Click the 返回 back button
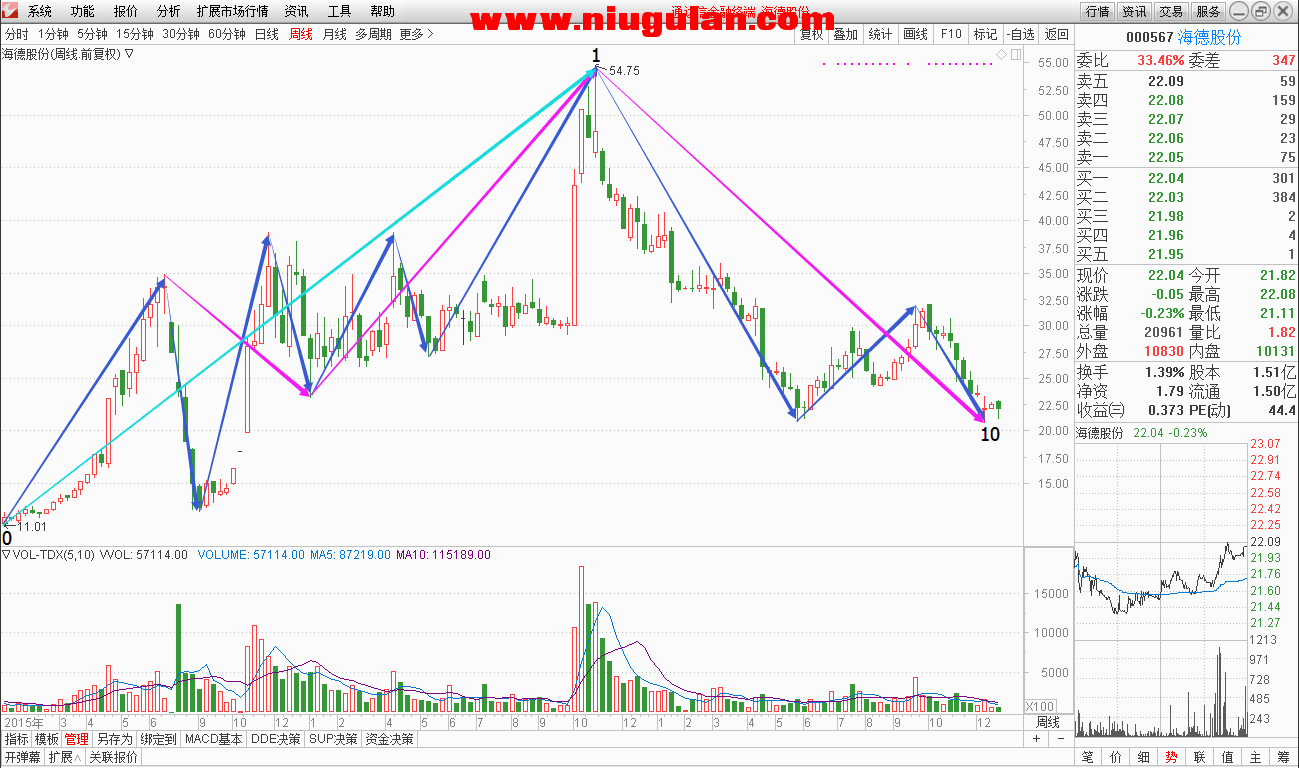 (x=1056, y=34)
